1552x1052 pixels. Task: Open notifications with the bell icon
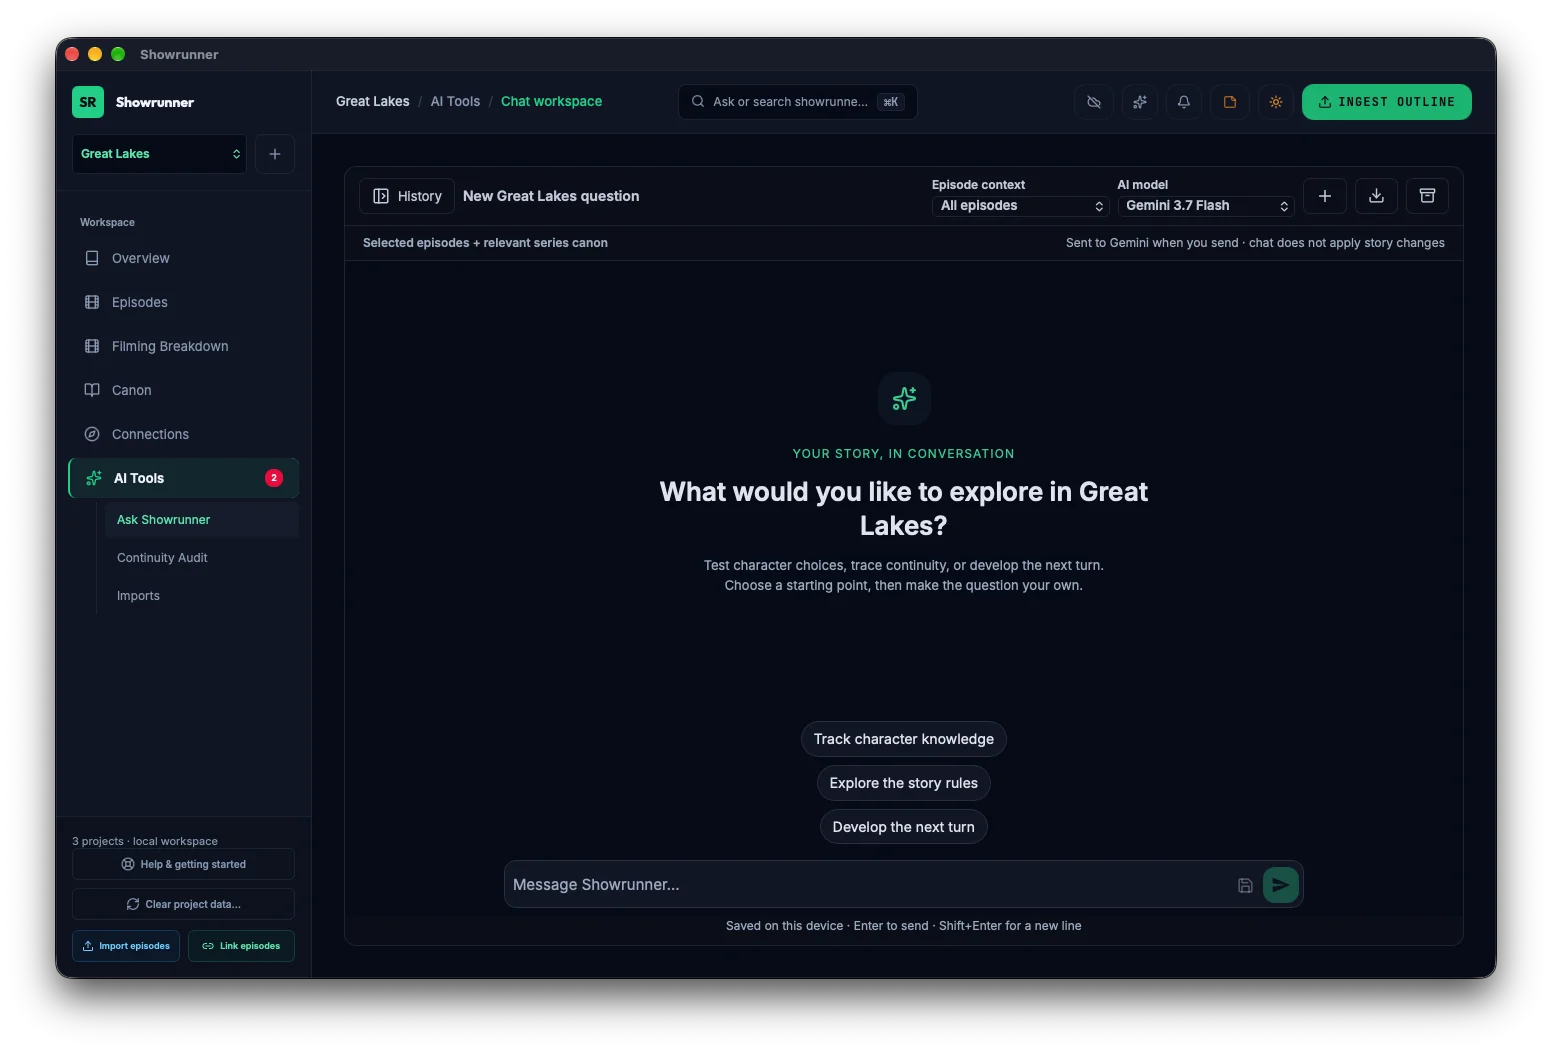1184,102
